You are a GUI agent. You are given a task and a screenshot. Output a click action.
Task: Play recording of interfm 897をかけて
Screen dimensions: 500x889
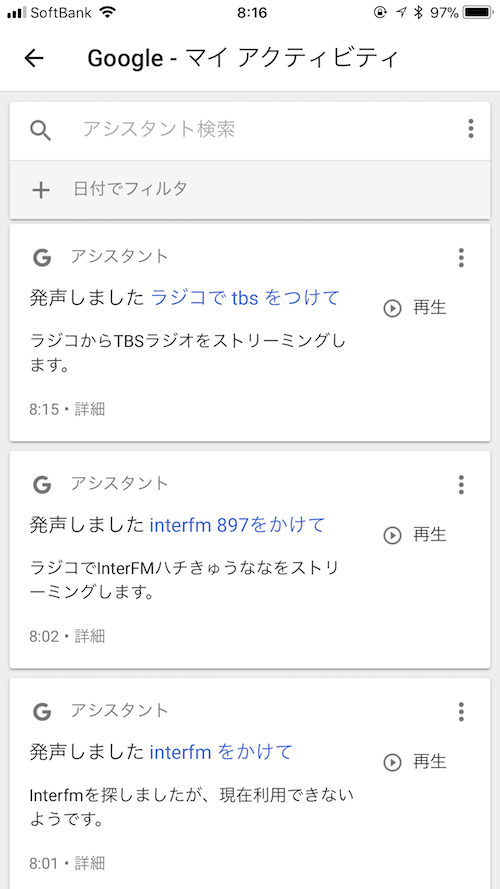click(x=415, y=535)
